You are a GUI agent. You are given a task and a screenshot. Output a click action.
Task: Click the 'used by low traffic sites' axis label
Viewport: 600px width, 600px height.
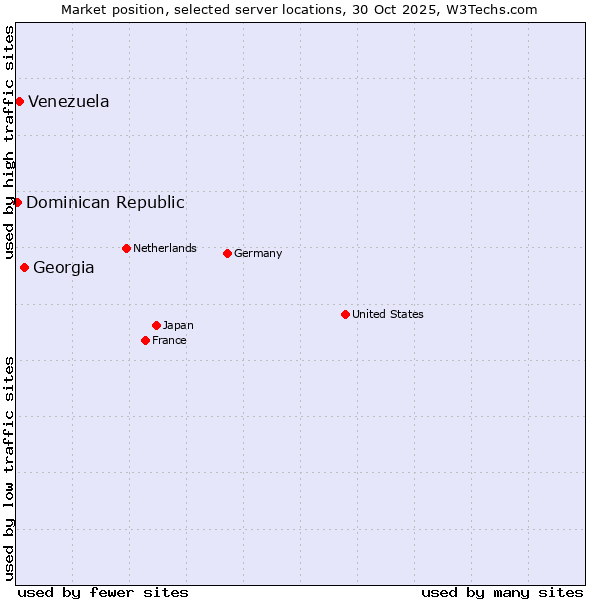9,467
